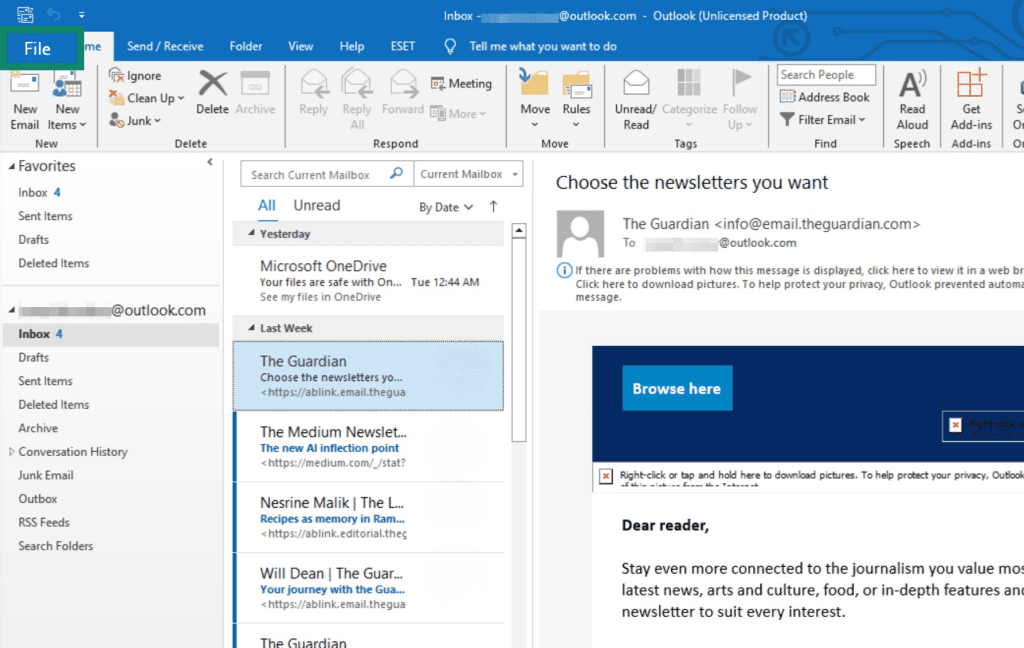Minimize the folder pane arrow
This screenshot has width=1024, height=648.
(210, 162)
